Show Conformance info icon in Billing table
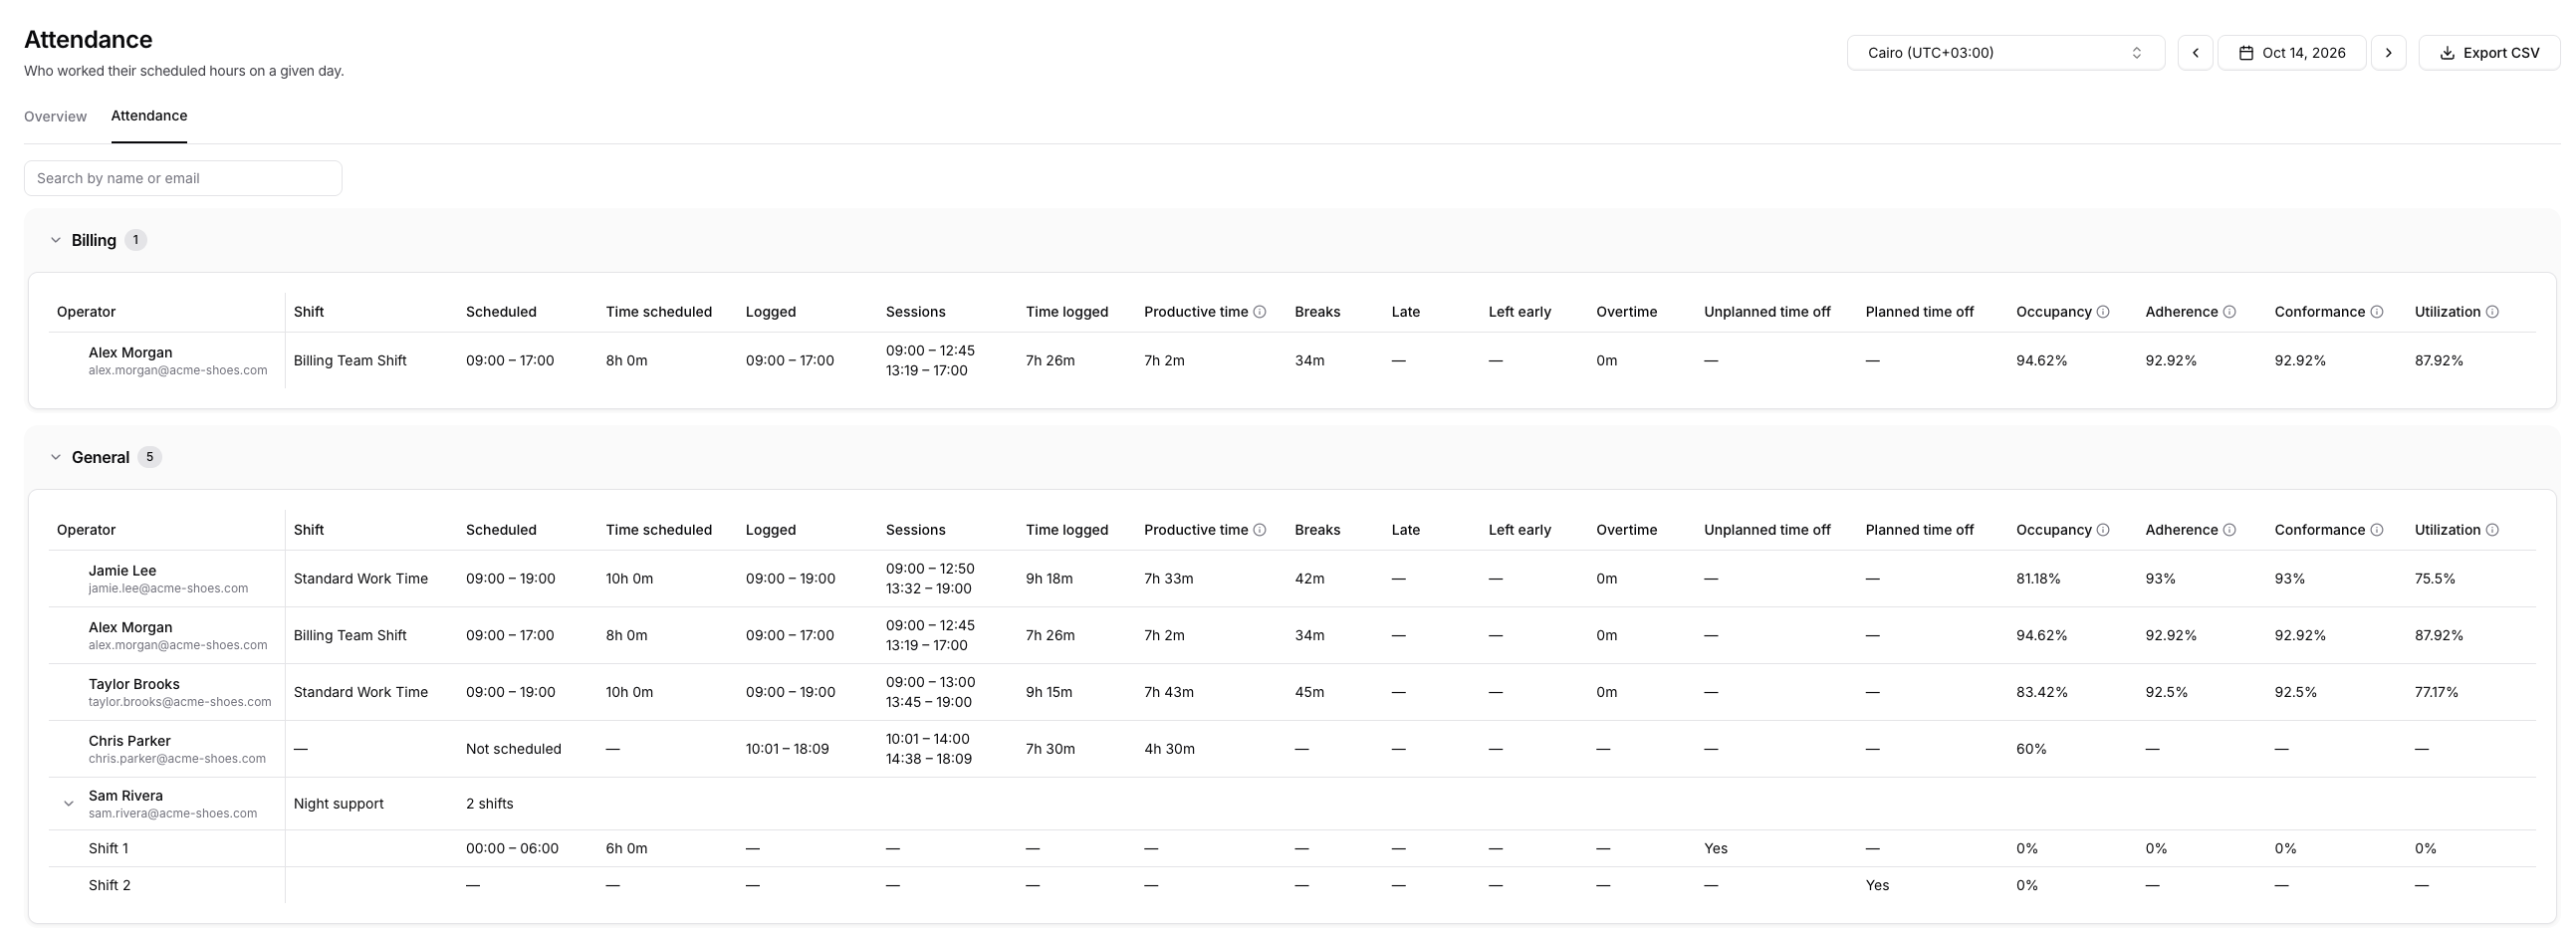This screenshot has height=931, width=2576. tap(2377, 312)
